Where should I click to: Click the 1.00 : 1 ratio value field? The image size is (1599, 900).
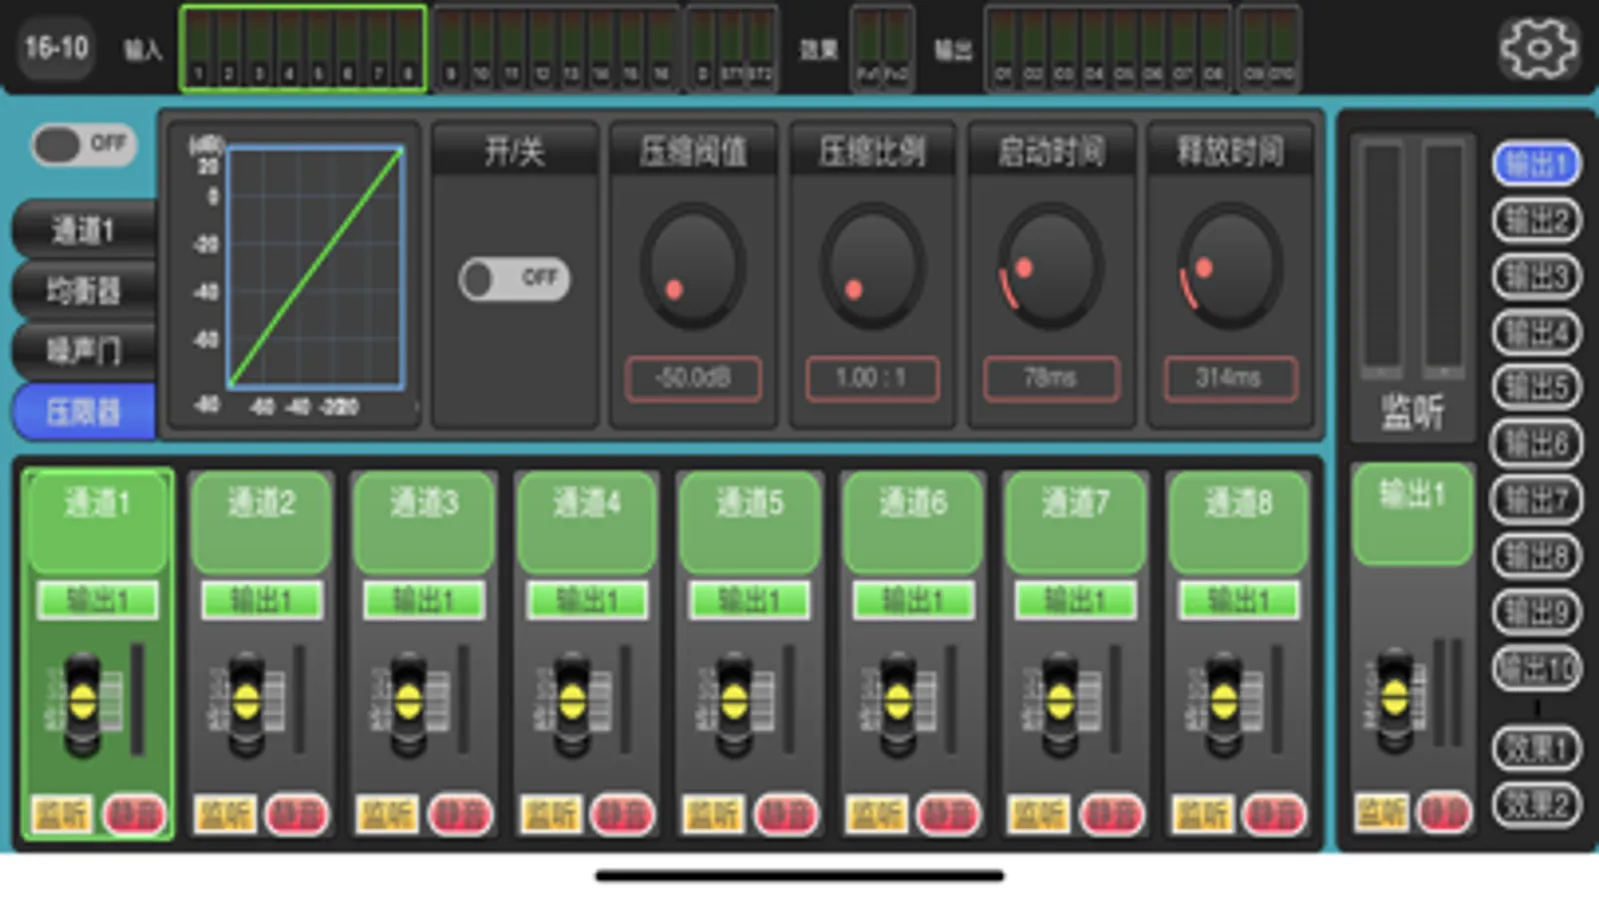(x=872, y=378)
